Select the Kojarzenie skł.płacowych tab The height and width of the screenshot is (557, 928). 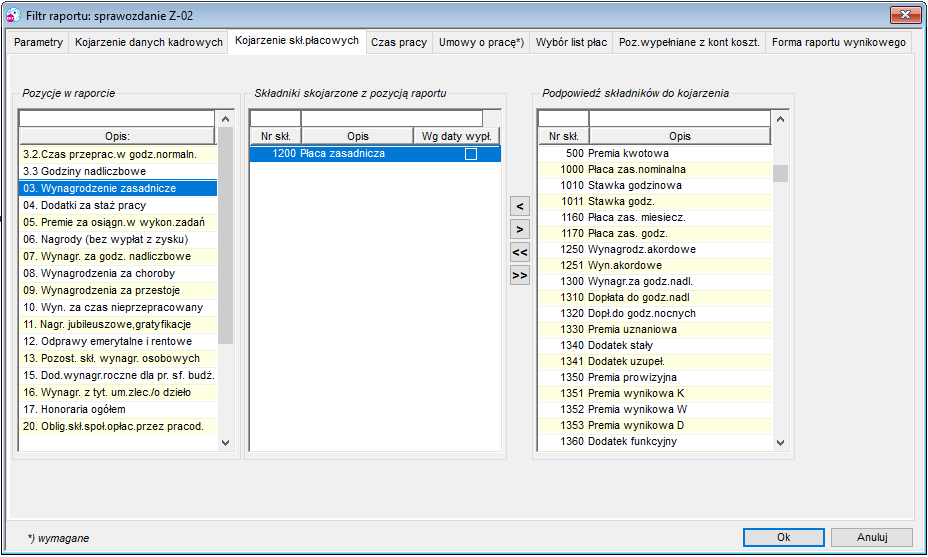(x=297, y=41)
